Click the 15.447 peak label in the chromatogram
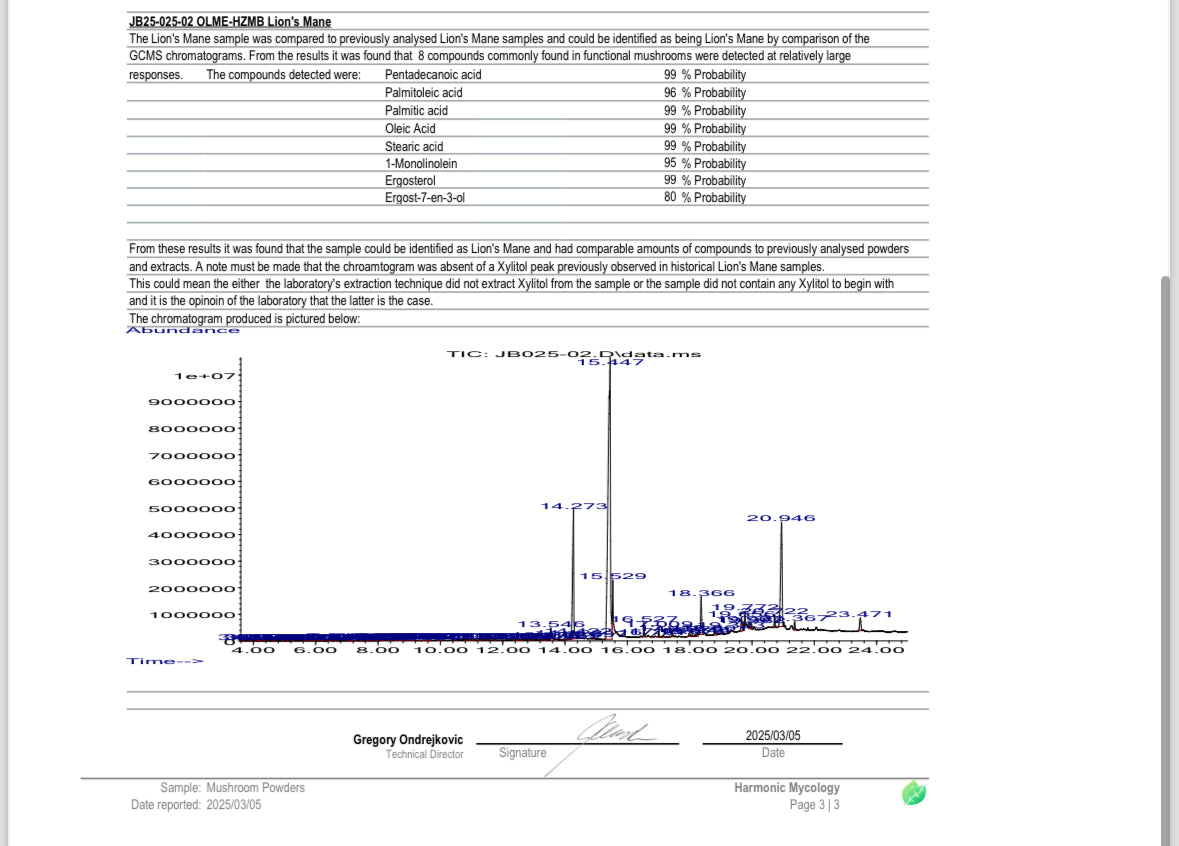This screenshot has width=1179, height=846. [611, 362]
